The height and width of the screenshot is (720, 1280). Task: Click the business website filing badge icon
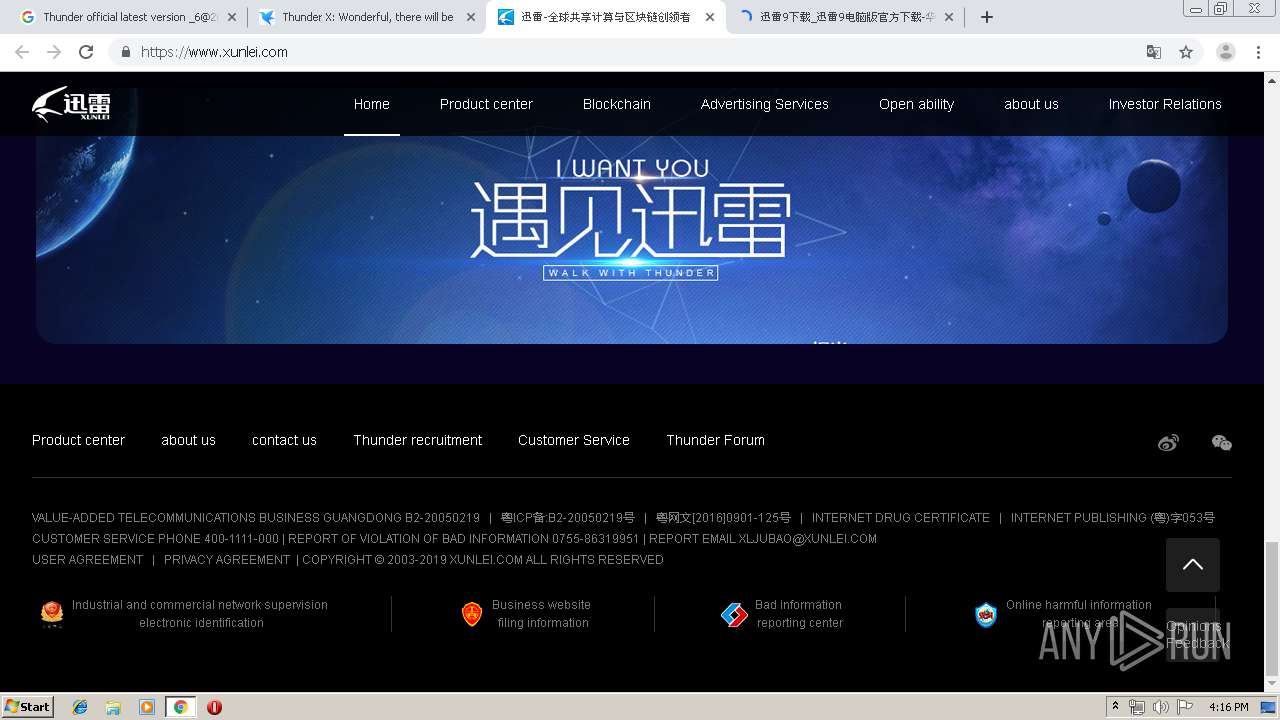pos(472,614)
